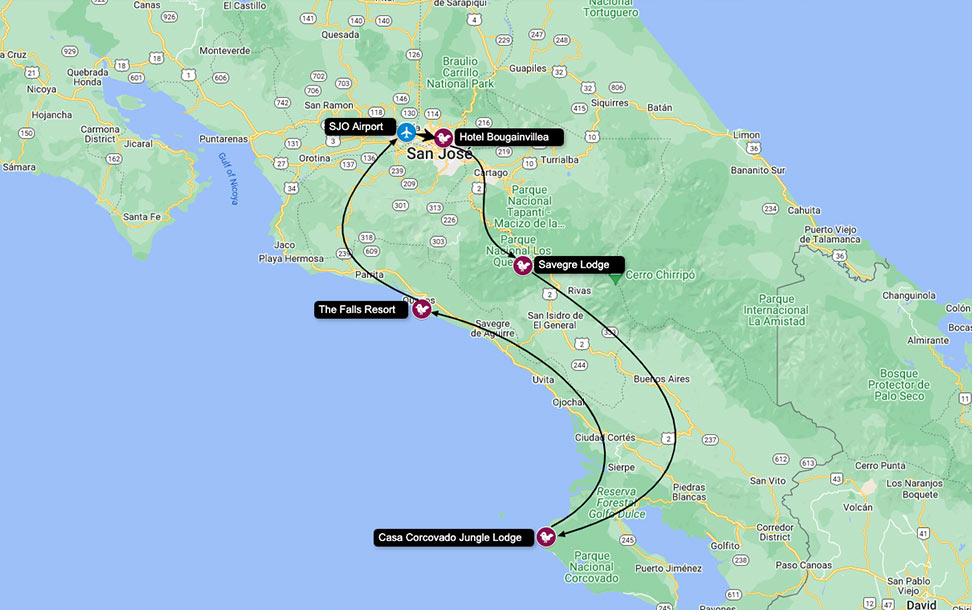Open Casa Corcovado Jungle Lodge black label
Image resolution: width=972 pixels, height=610 pixels.
point(454,537)
